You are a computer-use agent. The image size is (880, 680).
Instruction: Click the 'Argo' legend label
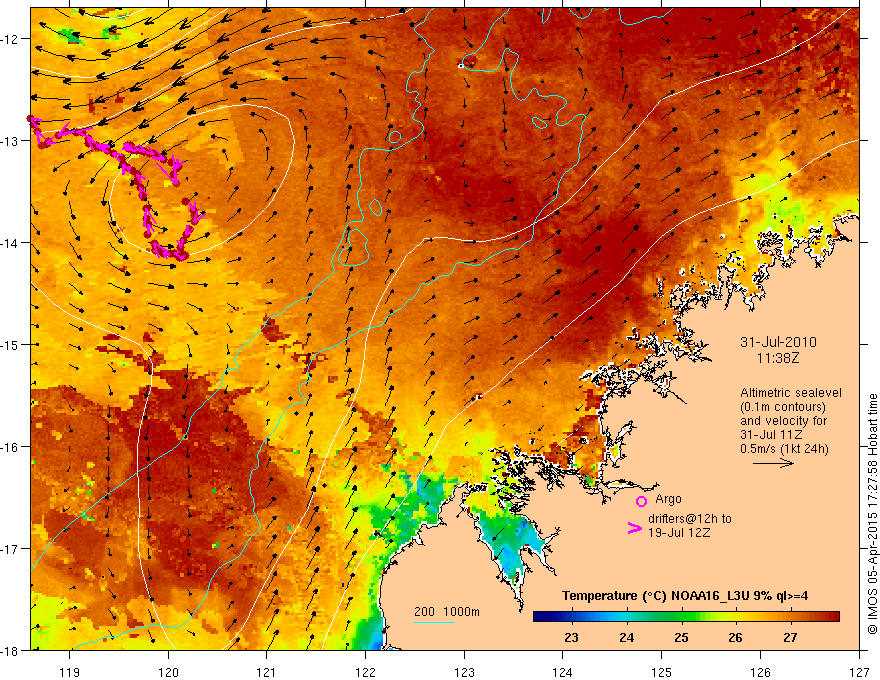(x=668, y=499)
